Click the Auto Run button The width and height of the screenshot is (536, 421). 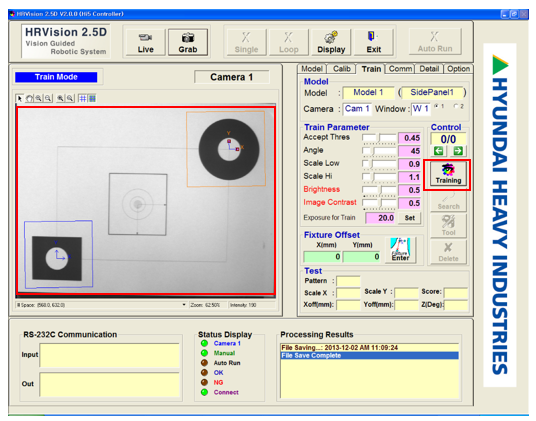tap(435, 42)
